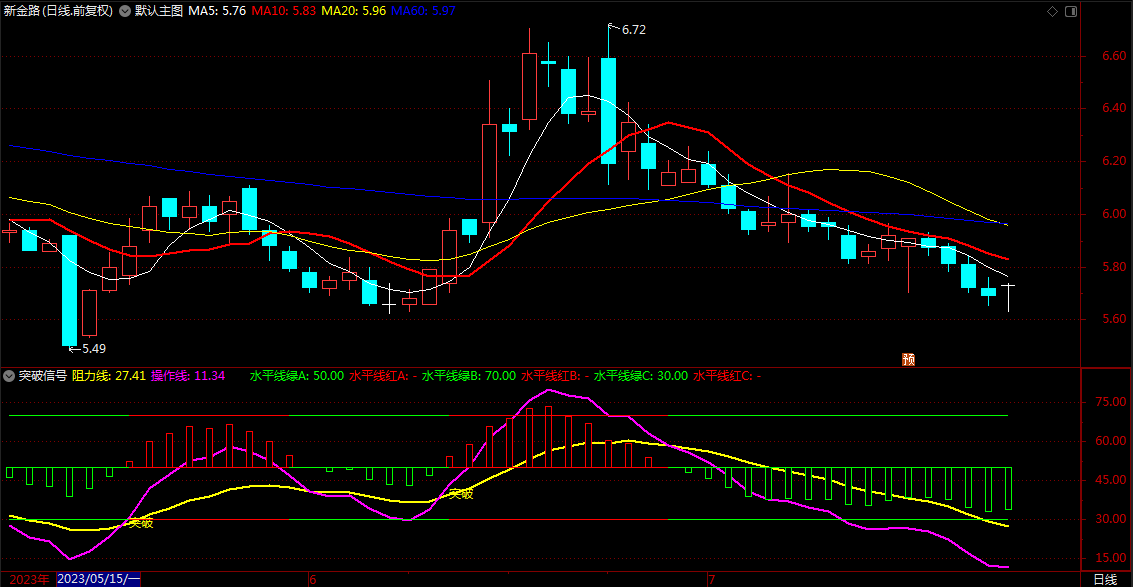Expand the 突破信号 indicator dropdown arrow
This screenshot has height=587, width=1133.
(x=9, y=376)
